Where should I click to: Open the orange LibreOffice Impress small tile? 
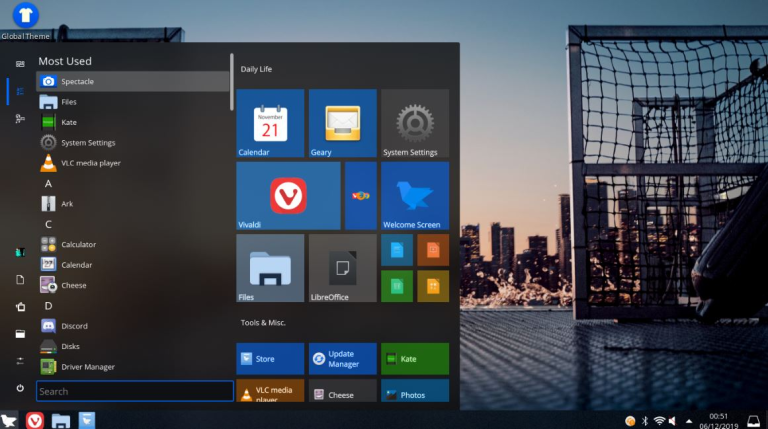tap(433, 250)
